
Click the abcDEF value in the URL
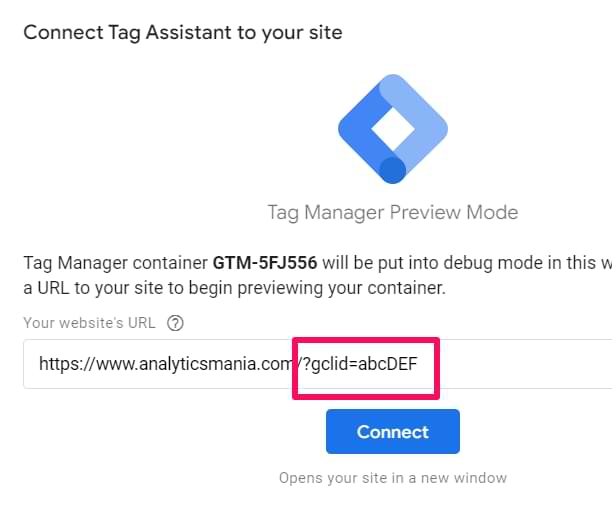pos(388,364)
